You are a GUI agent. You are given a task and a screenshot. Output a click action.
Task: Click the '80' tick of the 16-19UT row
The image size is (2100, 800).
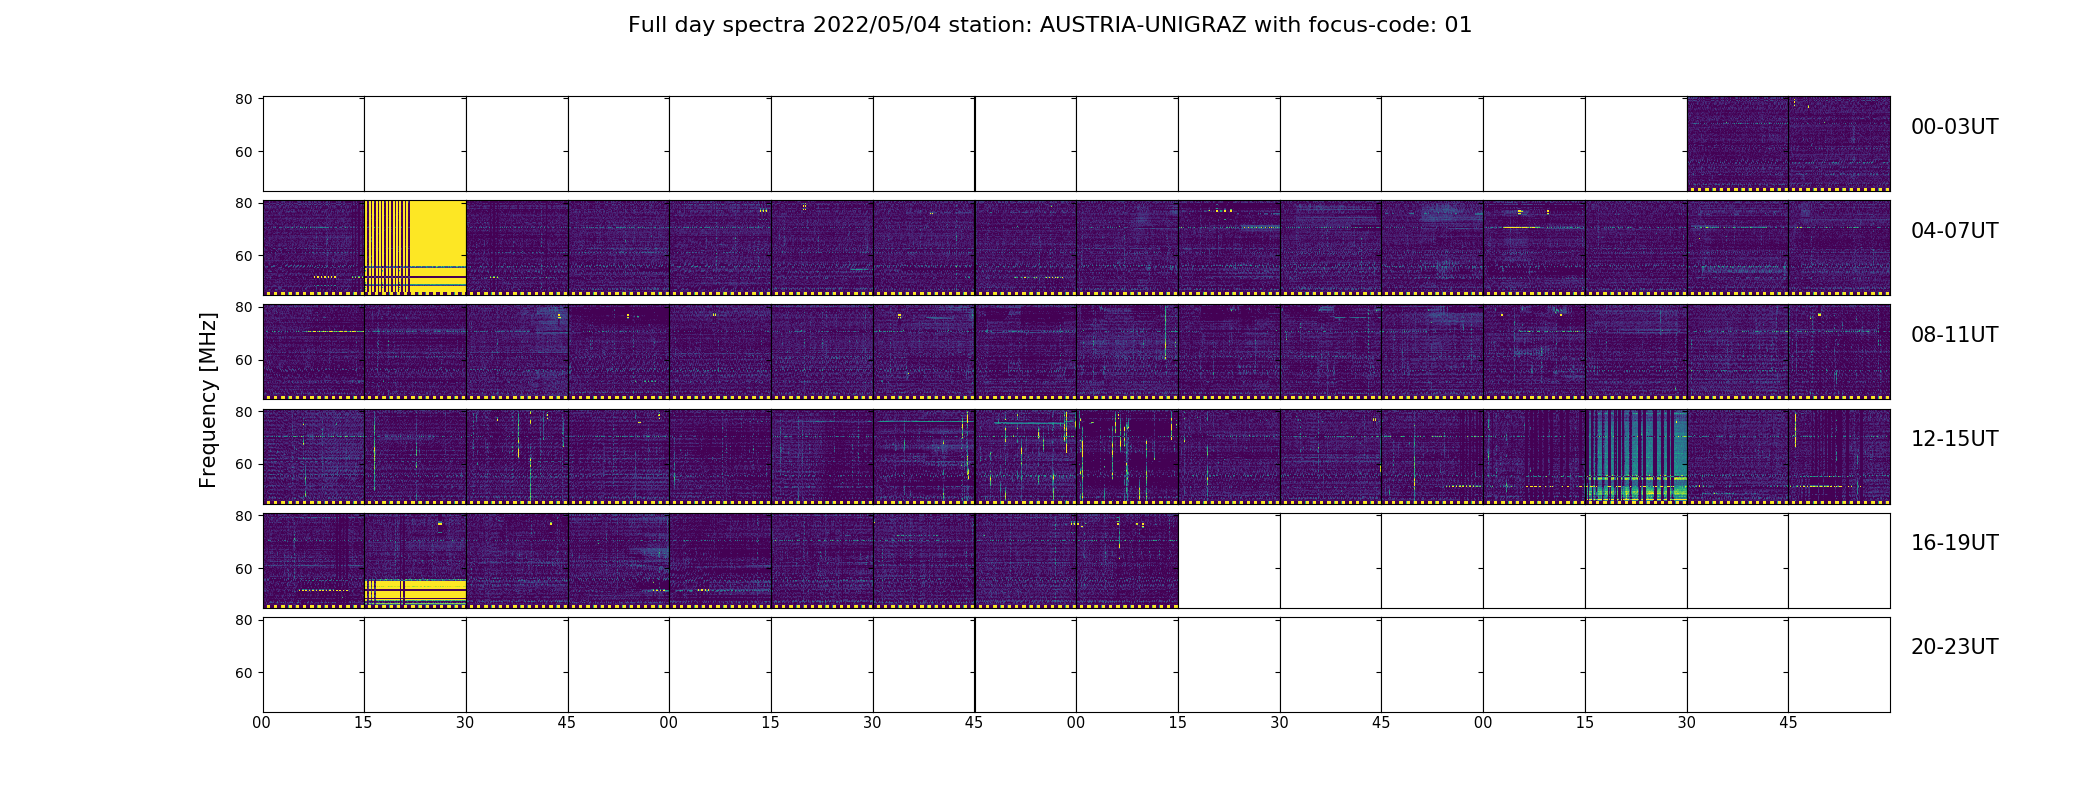243,516
